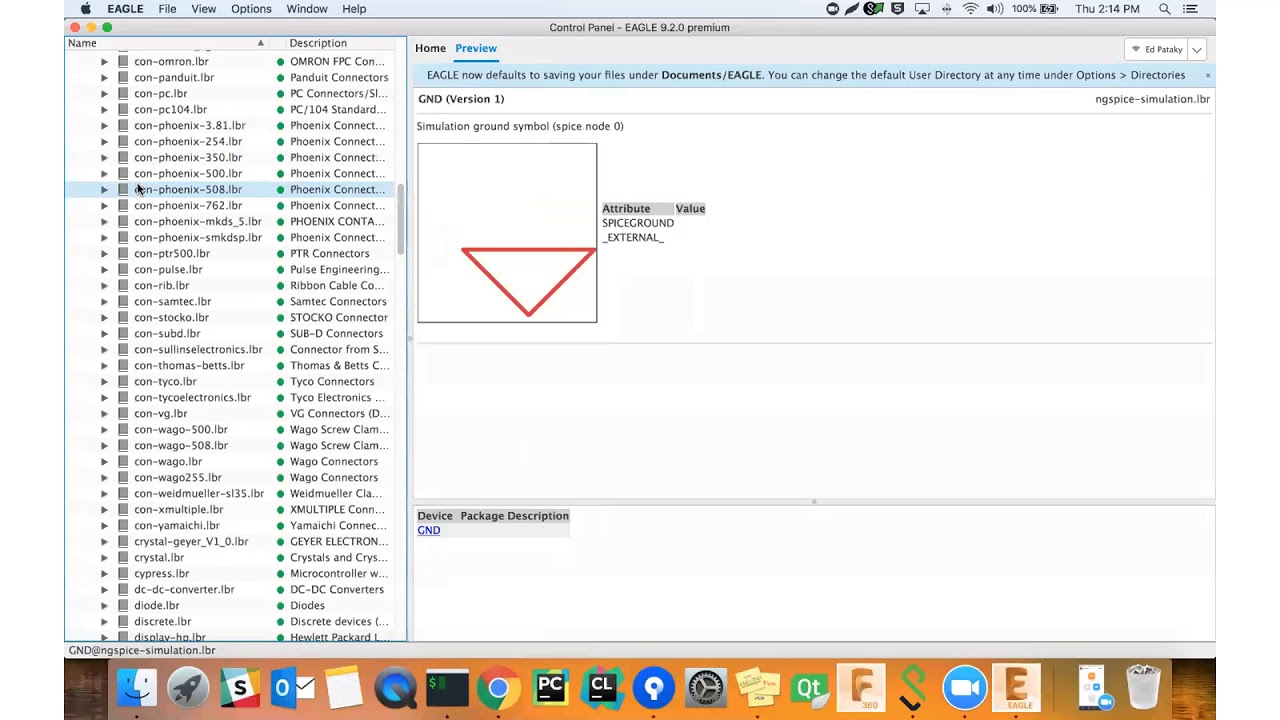Expand crystal-geyer_V1_0.lbr with its triangle
The image size is (1280, 720).
[104, 541]
